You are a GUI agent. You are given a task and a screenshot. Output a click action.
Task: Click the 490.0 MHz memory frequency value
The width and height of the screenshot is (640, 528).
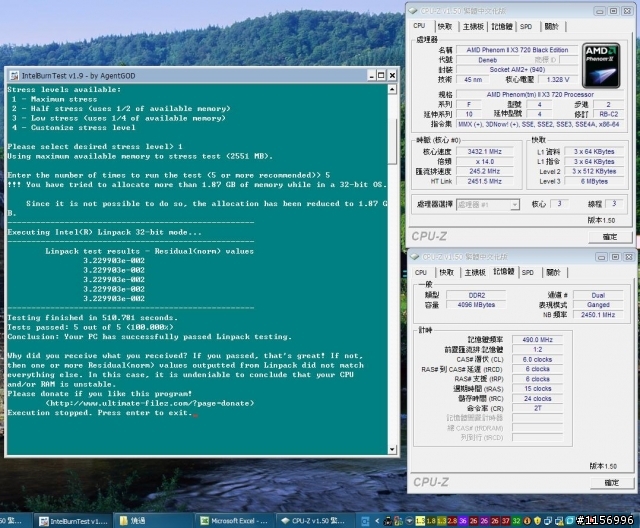click(x=538, y=339)
